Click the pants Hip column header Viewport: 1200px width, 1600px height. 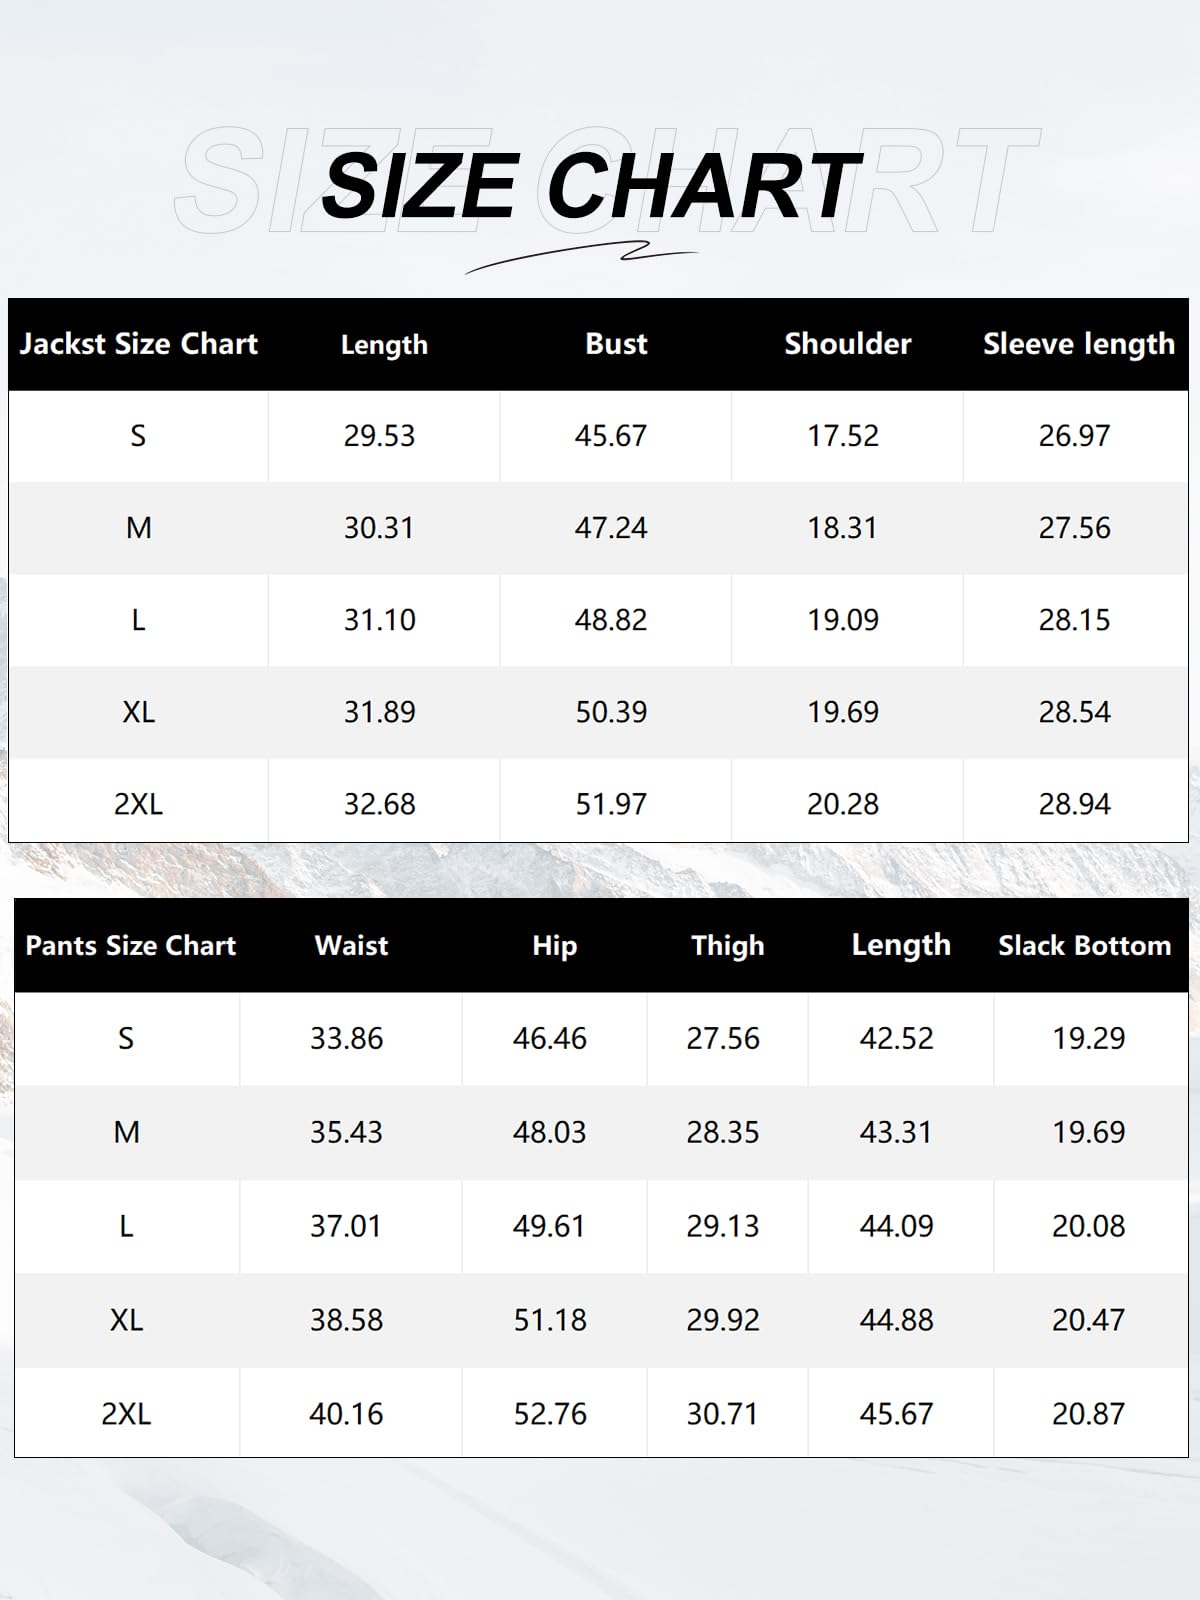click(x=554, y=946)
